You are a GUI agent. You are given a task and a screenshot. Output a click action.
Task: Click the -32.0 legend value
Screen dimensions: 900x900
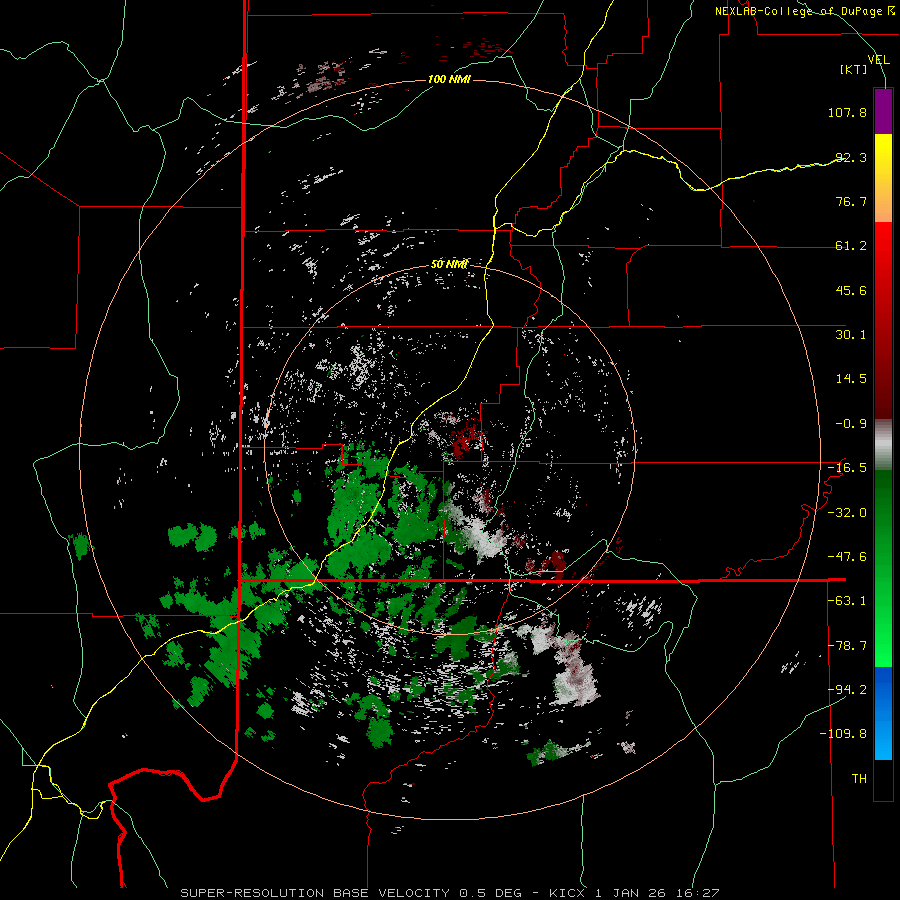tap(847, 513)
